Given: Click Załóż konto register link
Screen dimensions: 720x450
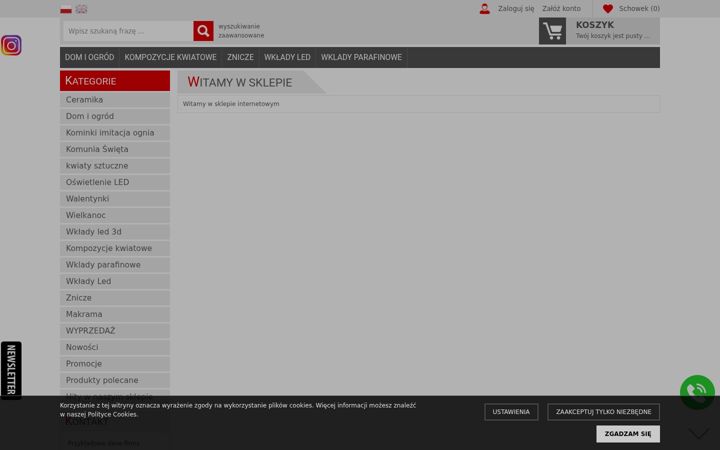Looking at the screenshot, I should click(x=561, y=9).
